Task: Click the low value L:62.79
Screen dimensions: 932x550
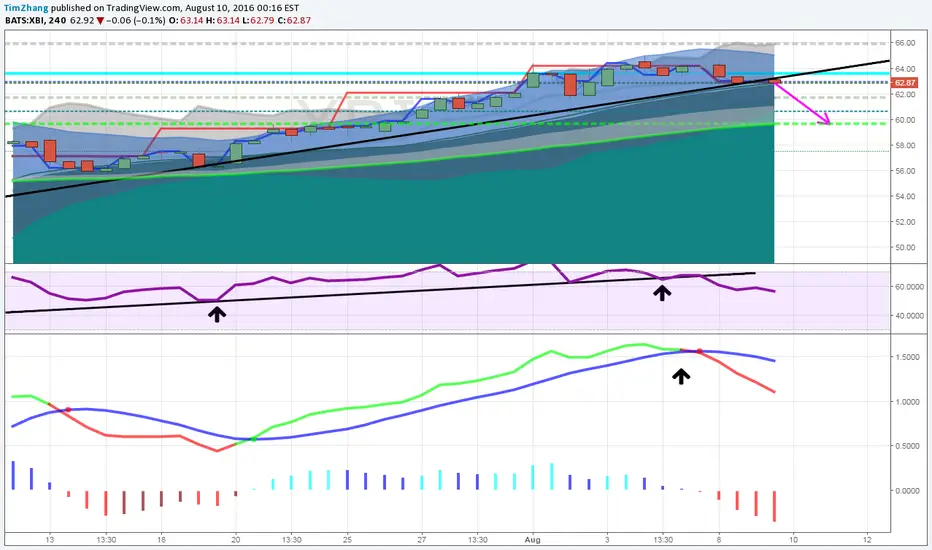Action: click(x=259, y=20)
